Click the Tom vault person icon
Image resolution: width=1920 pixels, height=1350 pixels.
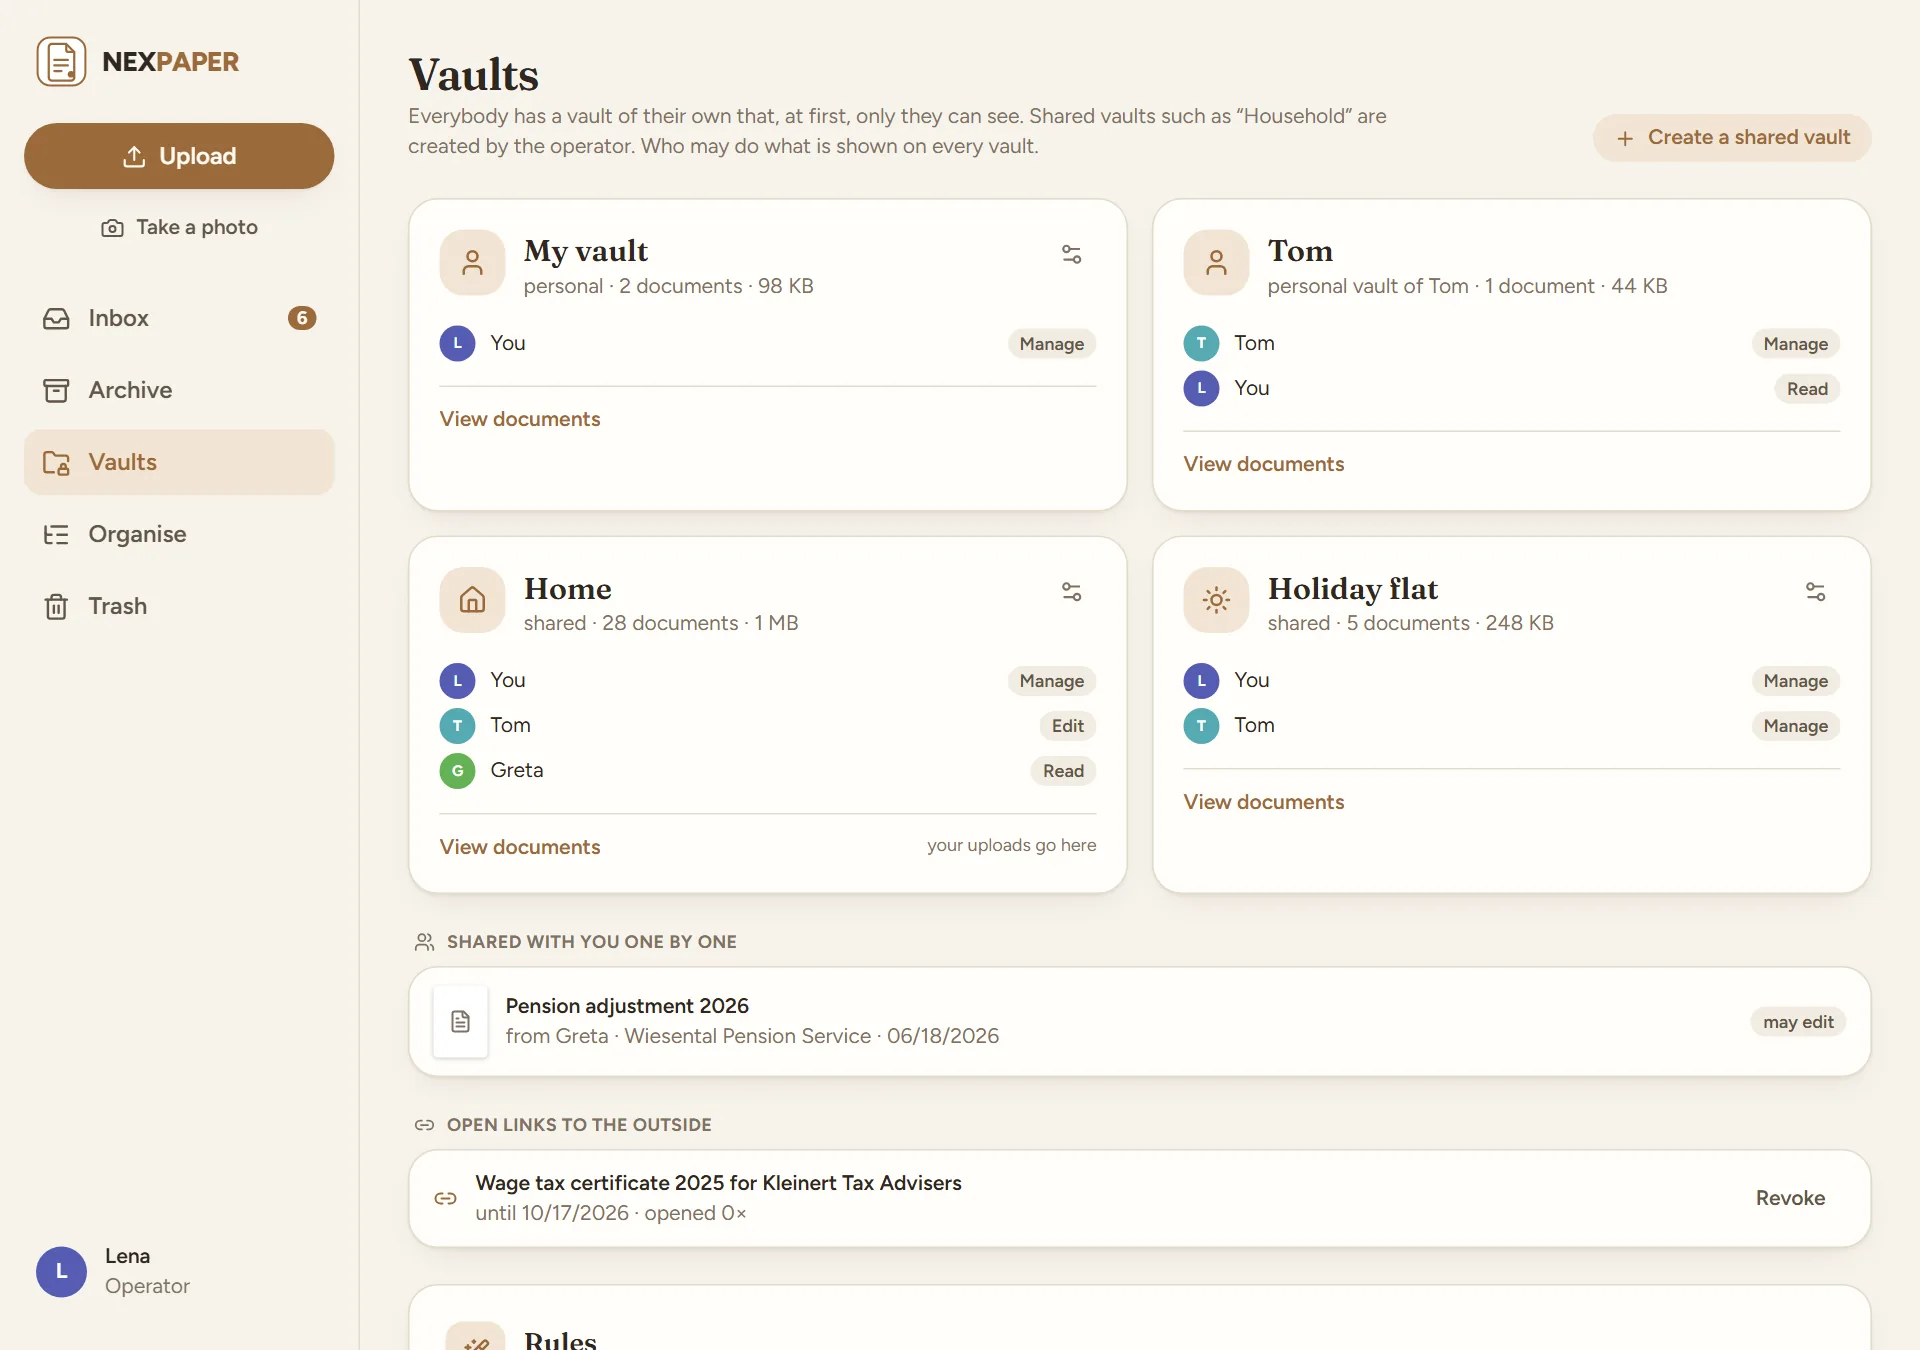click(x=1216, y=263)
